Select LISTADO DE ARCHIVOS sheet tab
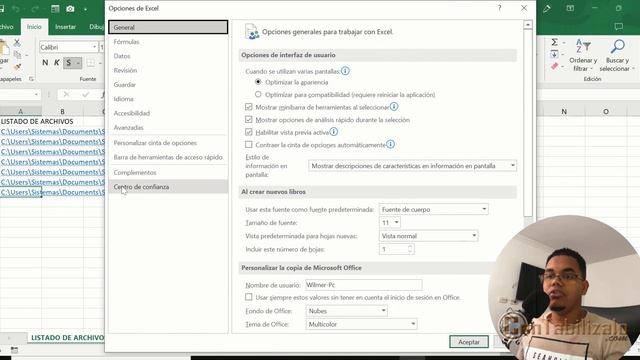 click(67, 338)
